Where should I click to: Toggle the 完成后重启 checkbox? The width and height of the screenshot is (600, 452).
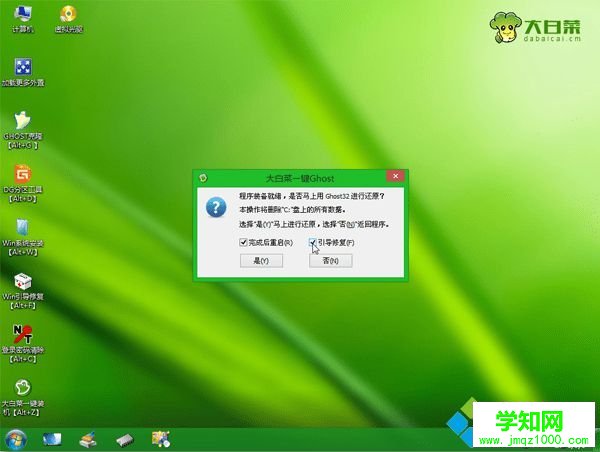point(243,243)
